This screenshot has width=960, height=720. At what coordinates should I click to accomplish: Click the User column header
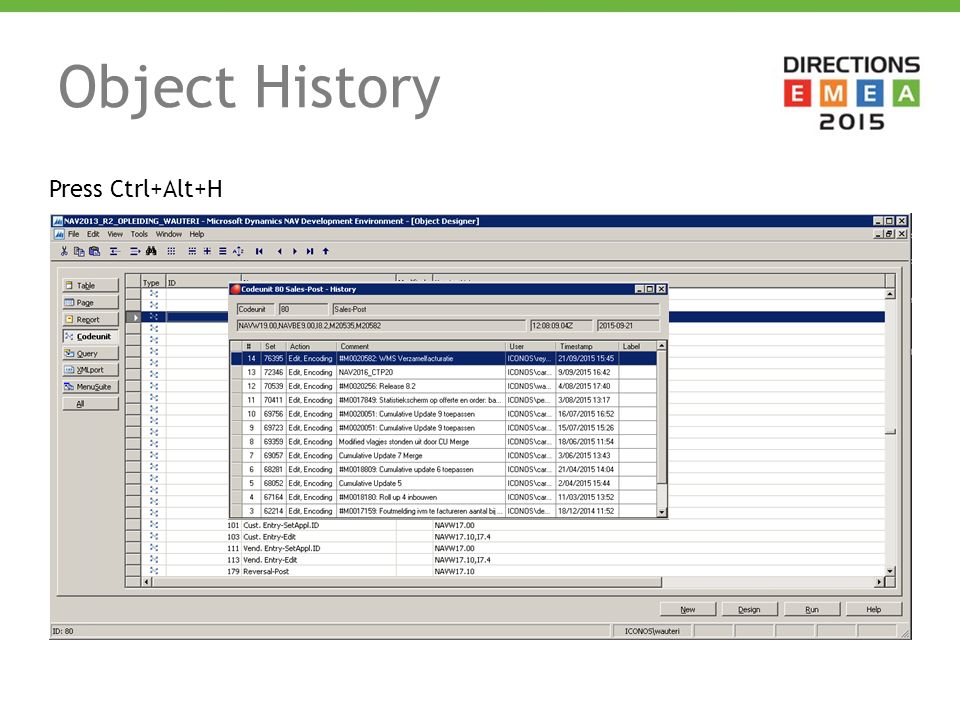[530, 347]
